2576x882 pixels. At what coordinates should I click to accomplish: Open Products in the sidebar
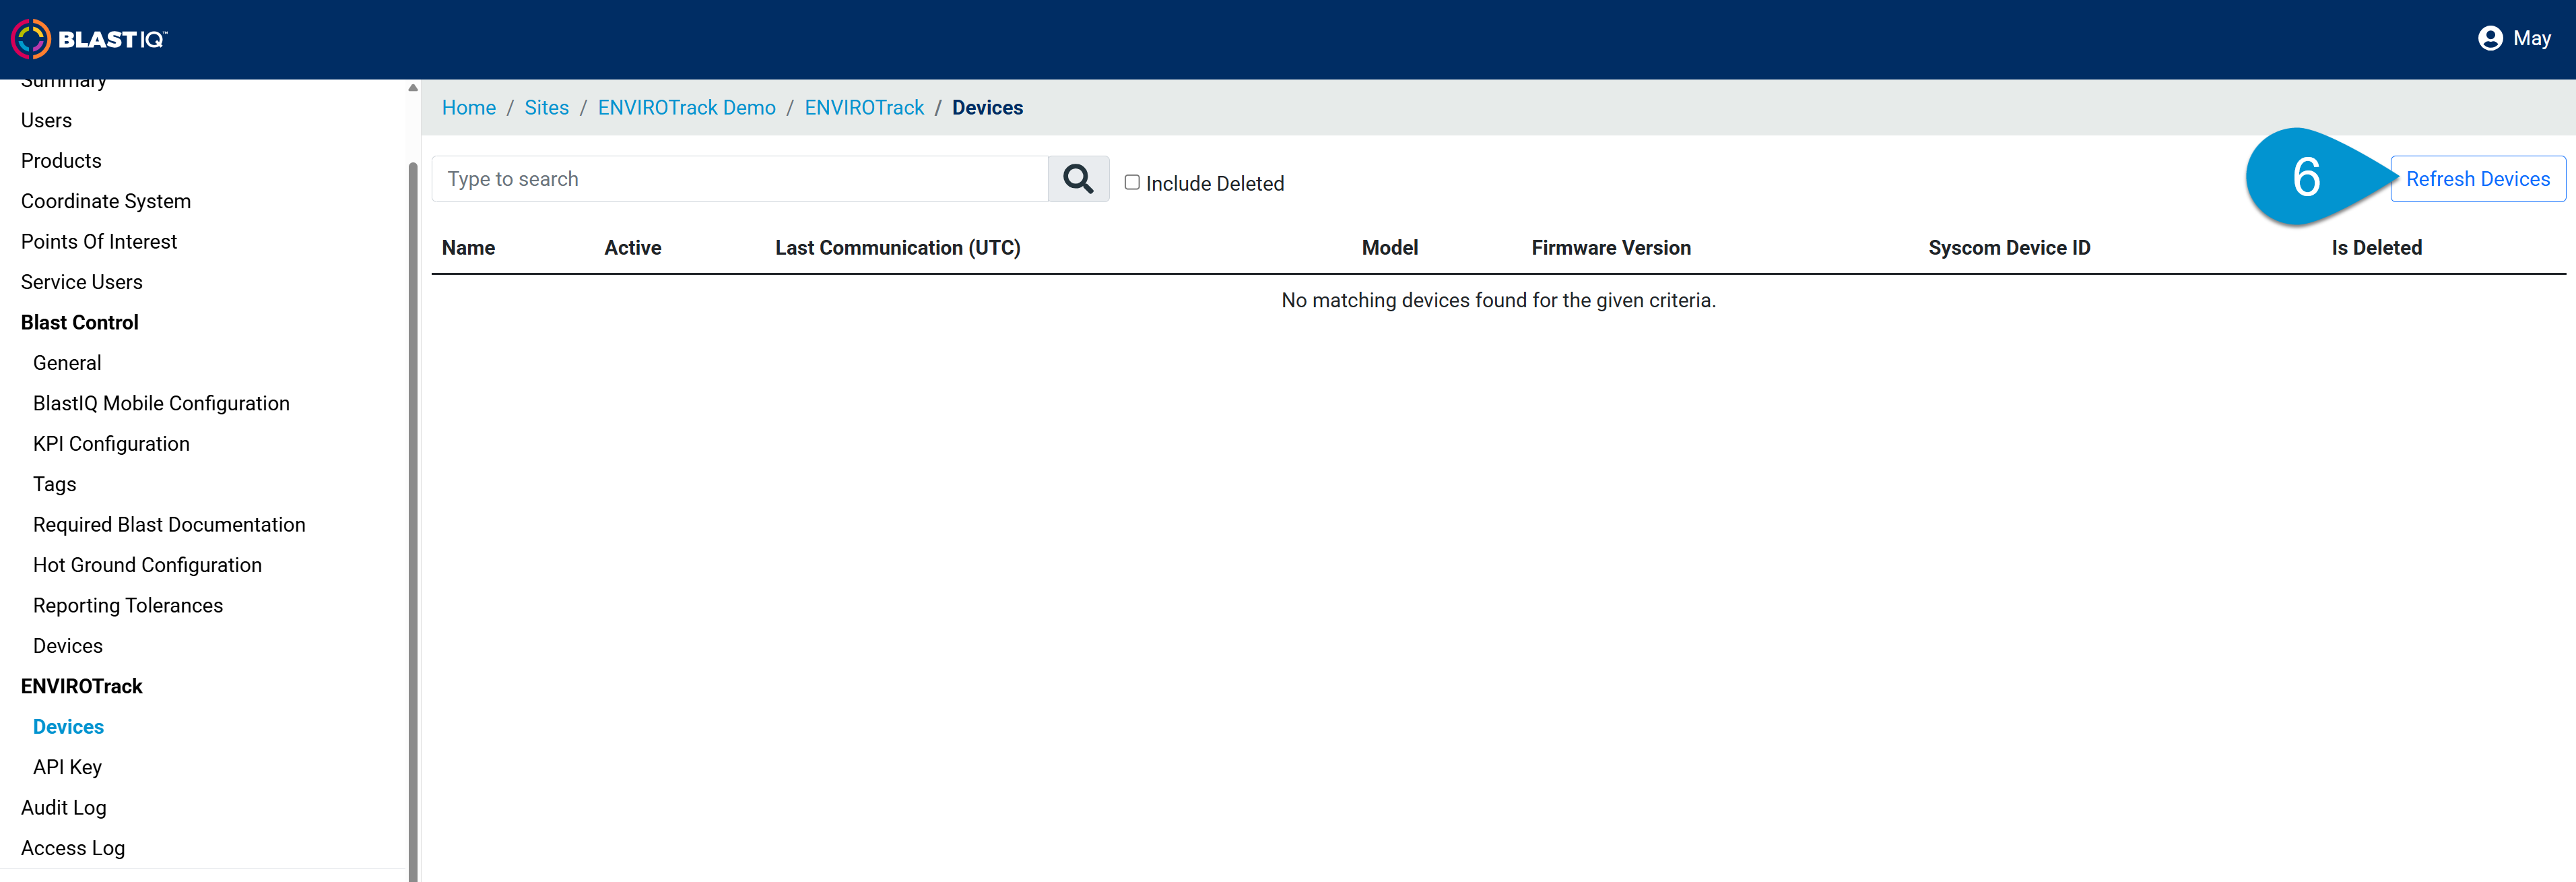pos(61,161)
